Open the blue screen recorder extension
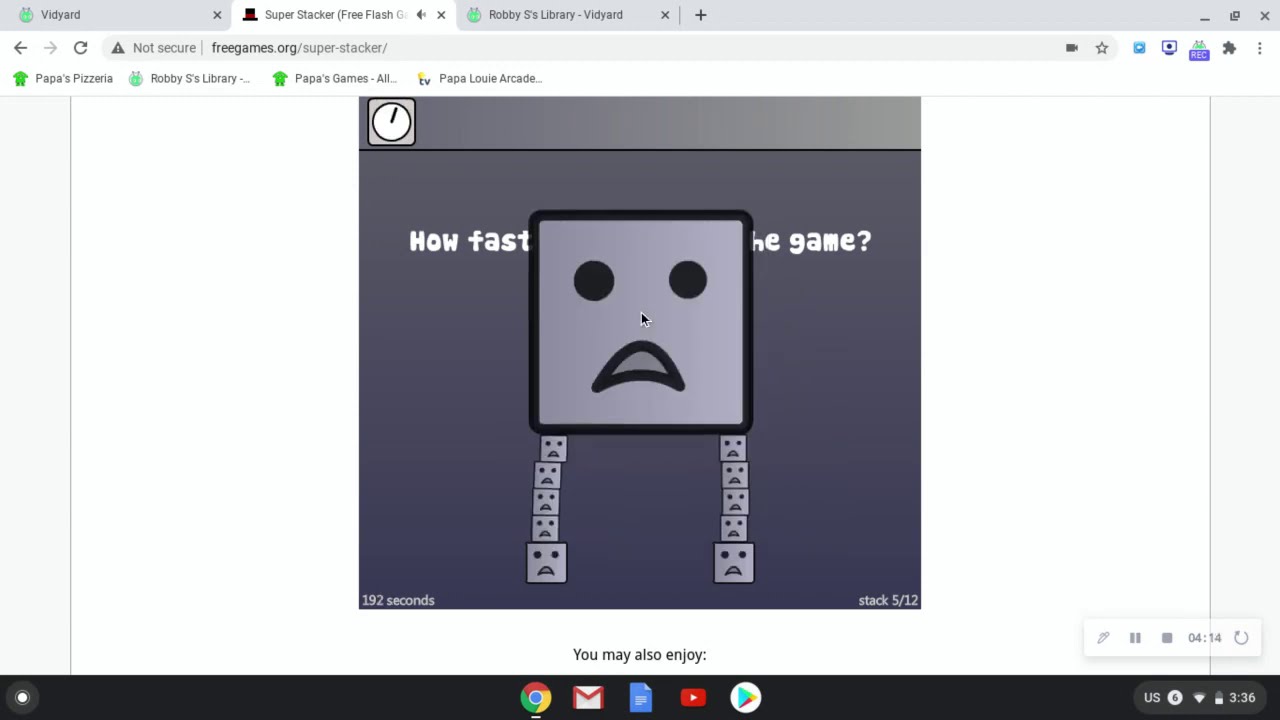Image resolution: width=1280 pixels, height=720 pixels. 1139,48
